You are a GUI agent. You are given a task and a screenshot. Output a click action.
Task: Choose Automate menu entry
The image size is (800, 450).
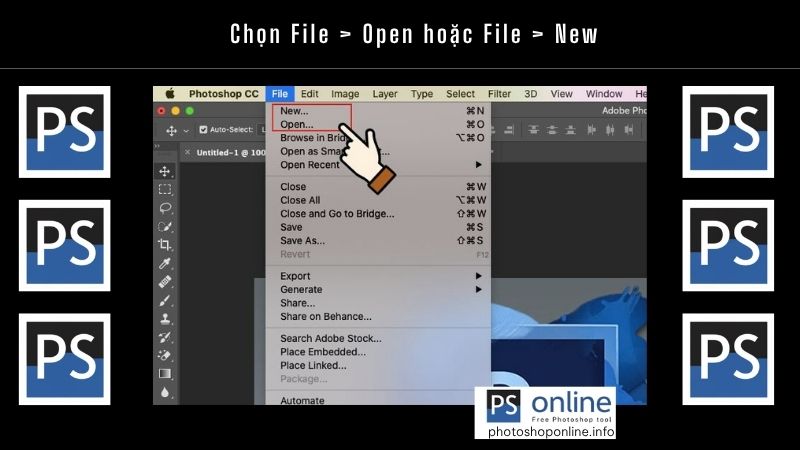378,401
